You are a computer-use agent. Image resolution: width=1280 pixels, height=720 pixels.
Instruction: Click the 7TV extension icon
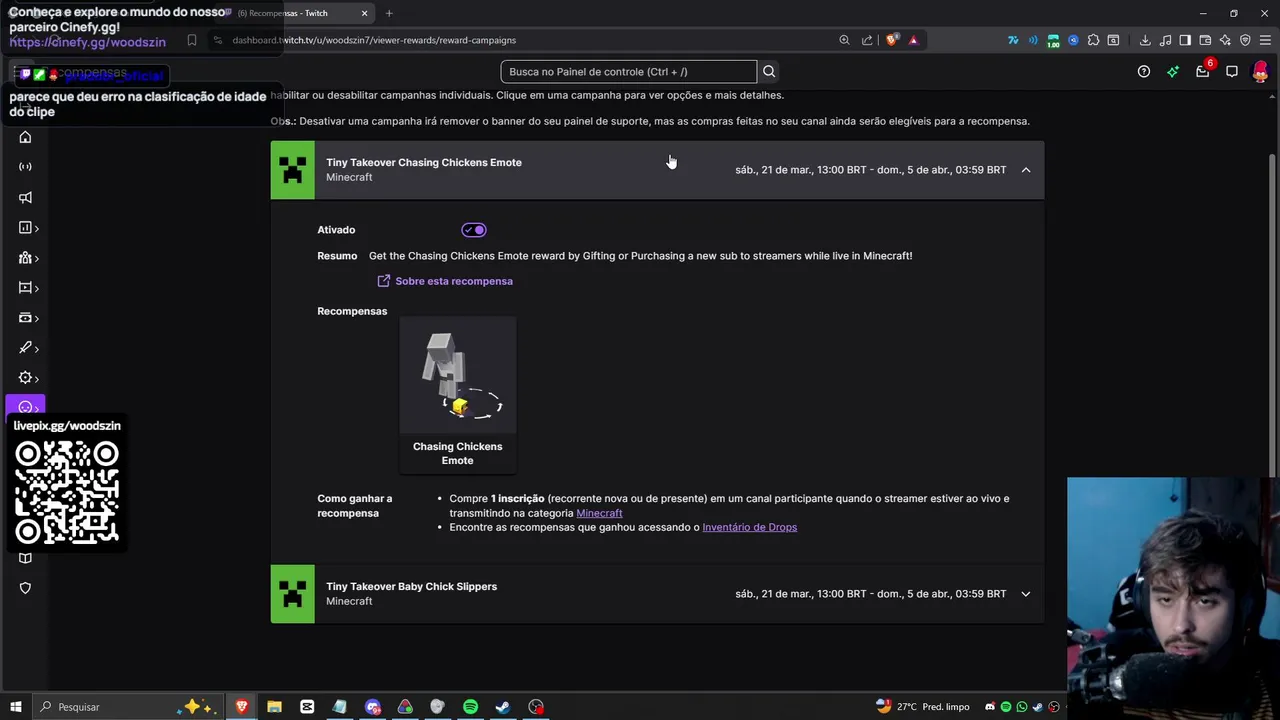coord(1013,40)
